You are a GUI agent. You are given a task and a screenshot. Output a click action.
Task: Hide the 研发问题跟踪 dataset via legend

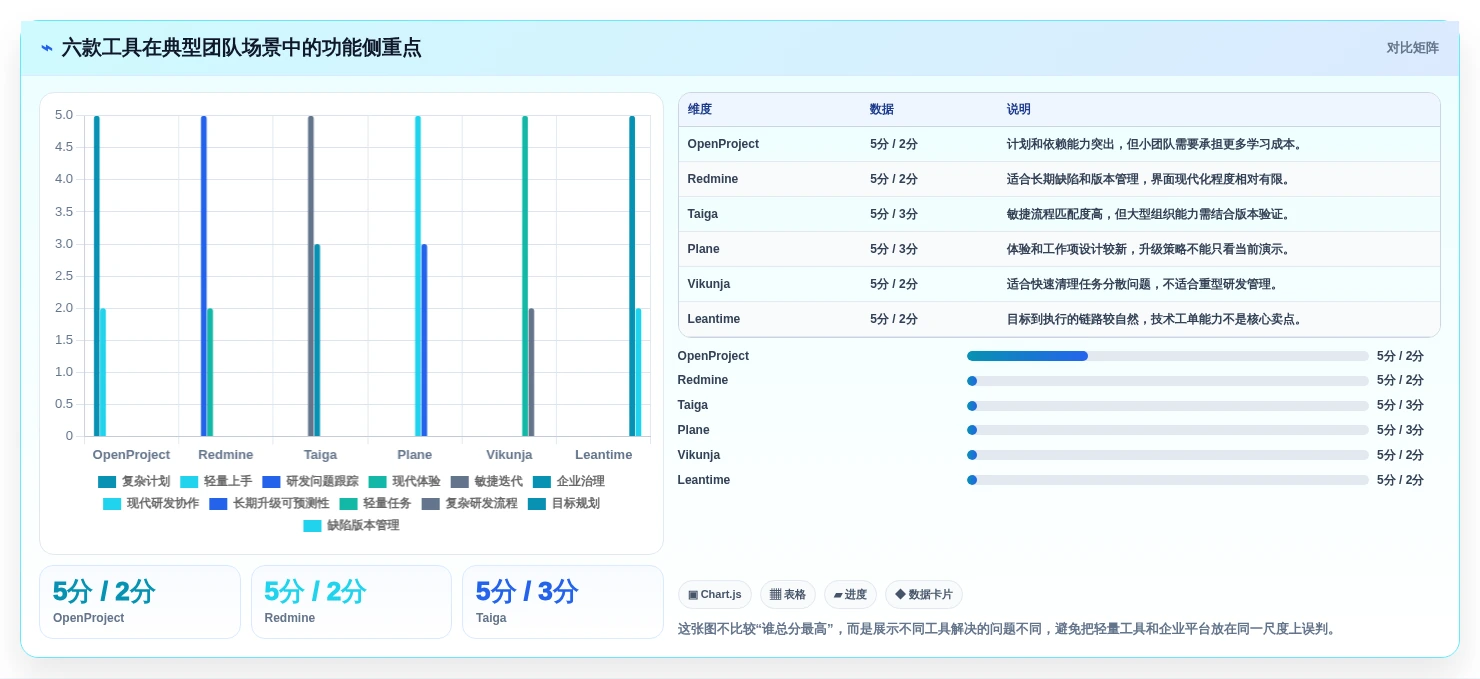[310, 481]
